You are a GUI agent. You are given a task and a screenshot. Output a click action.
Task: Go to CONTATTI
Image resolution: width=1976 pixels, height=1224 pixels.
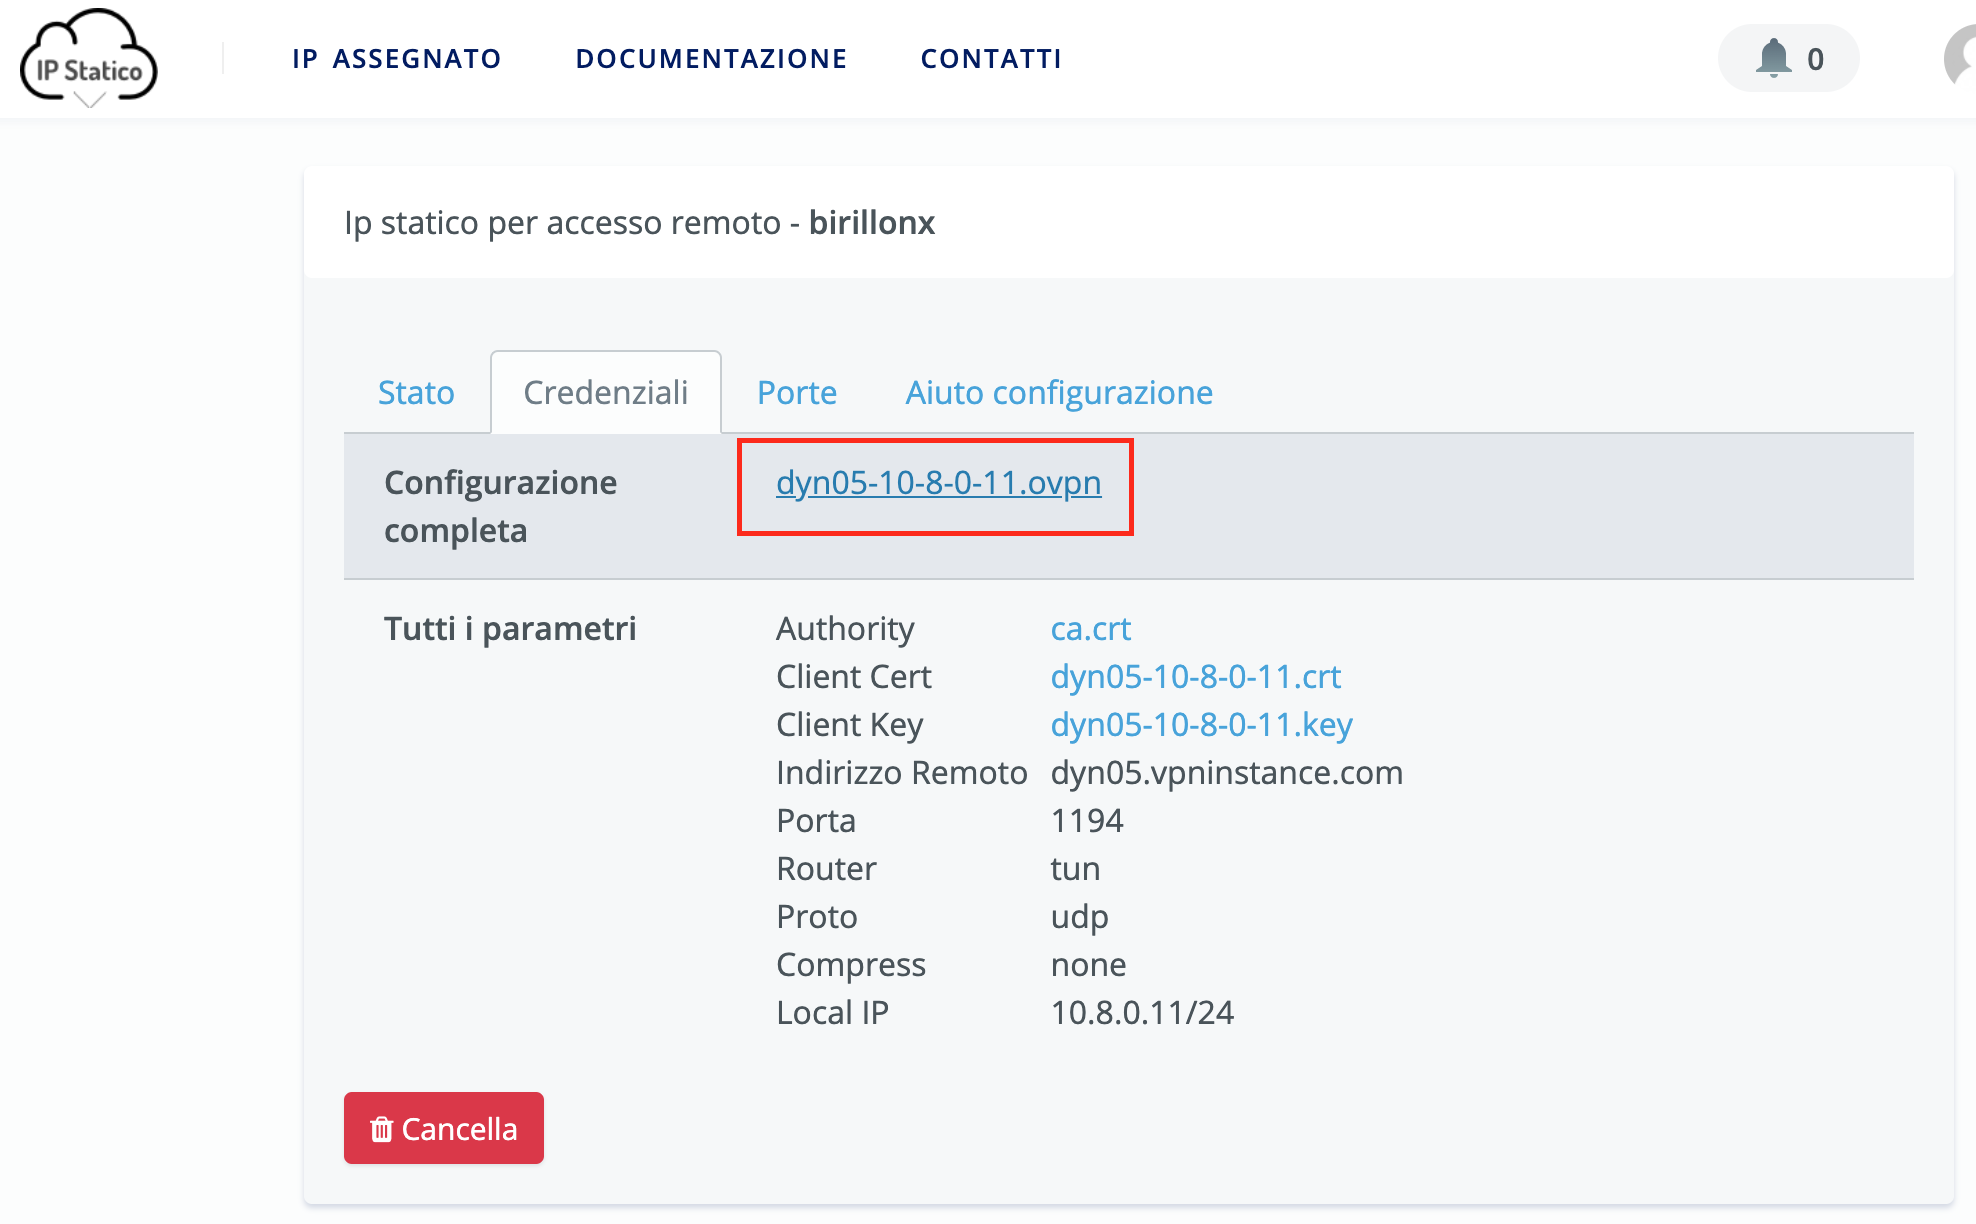pos(991,58)
